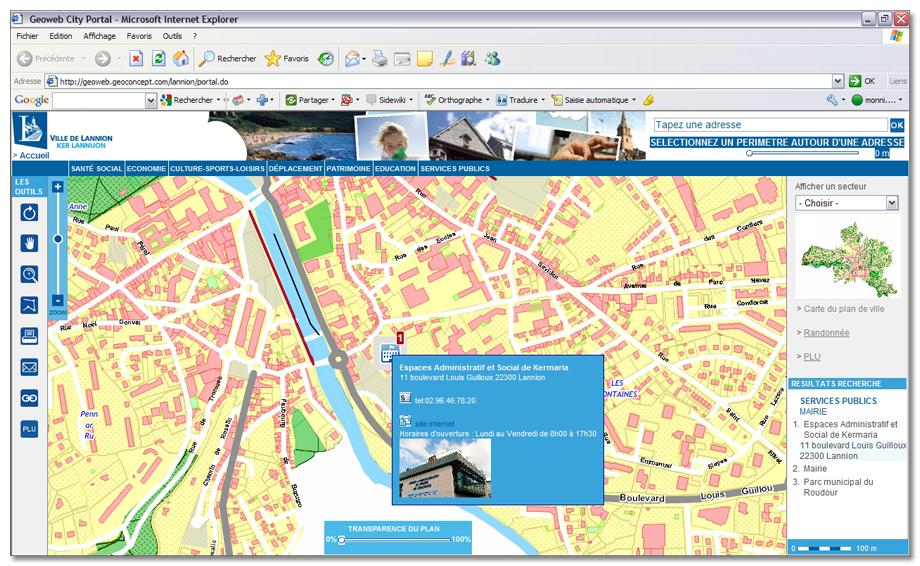920x566 pixels.
Task: Open the 'Choisir' sector dropdown
Action: [847, 203]
